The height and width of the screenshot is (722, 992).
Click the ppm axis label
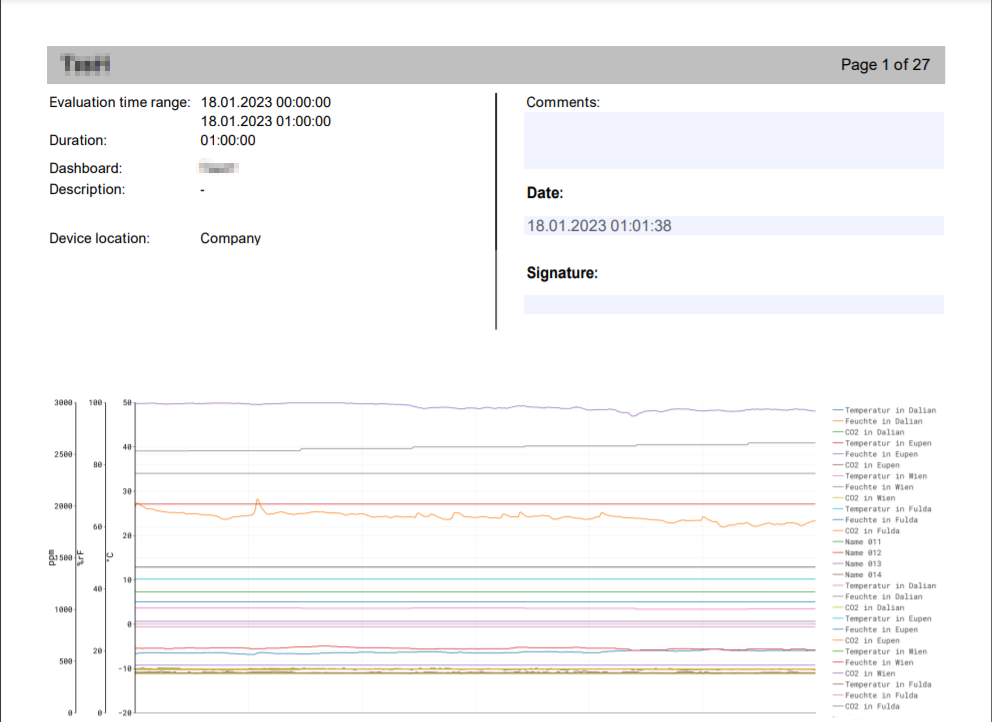click(x=52, y=557)
